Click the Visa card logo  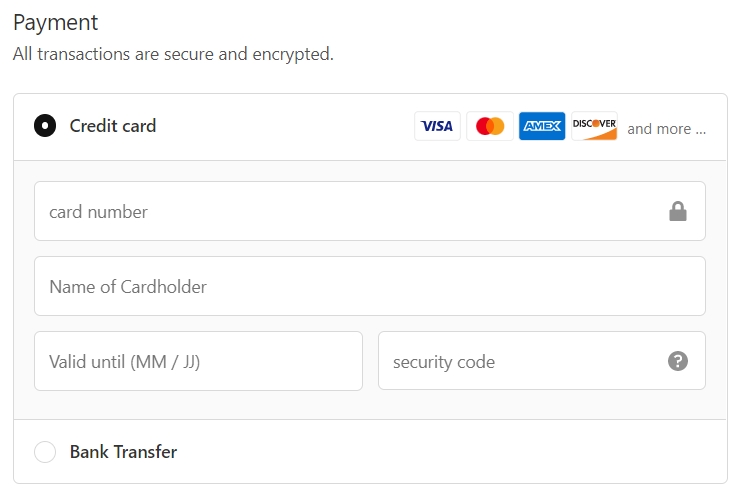point(437,126)
